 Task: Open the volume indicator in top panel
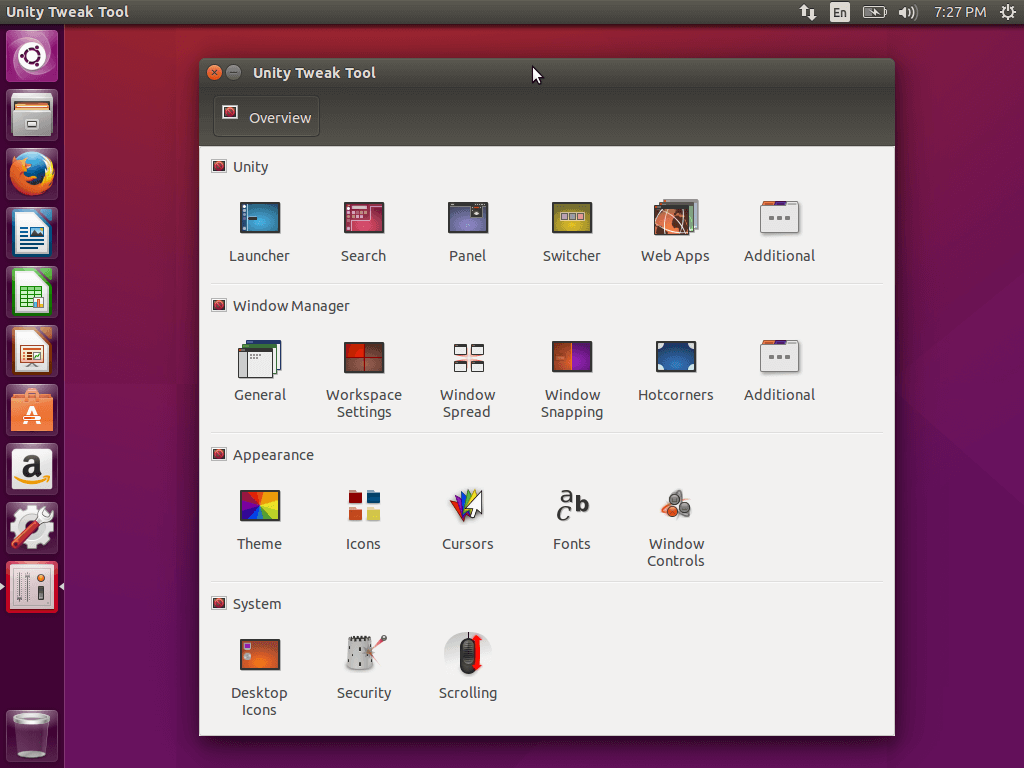point(907,12)
